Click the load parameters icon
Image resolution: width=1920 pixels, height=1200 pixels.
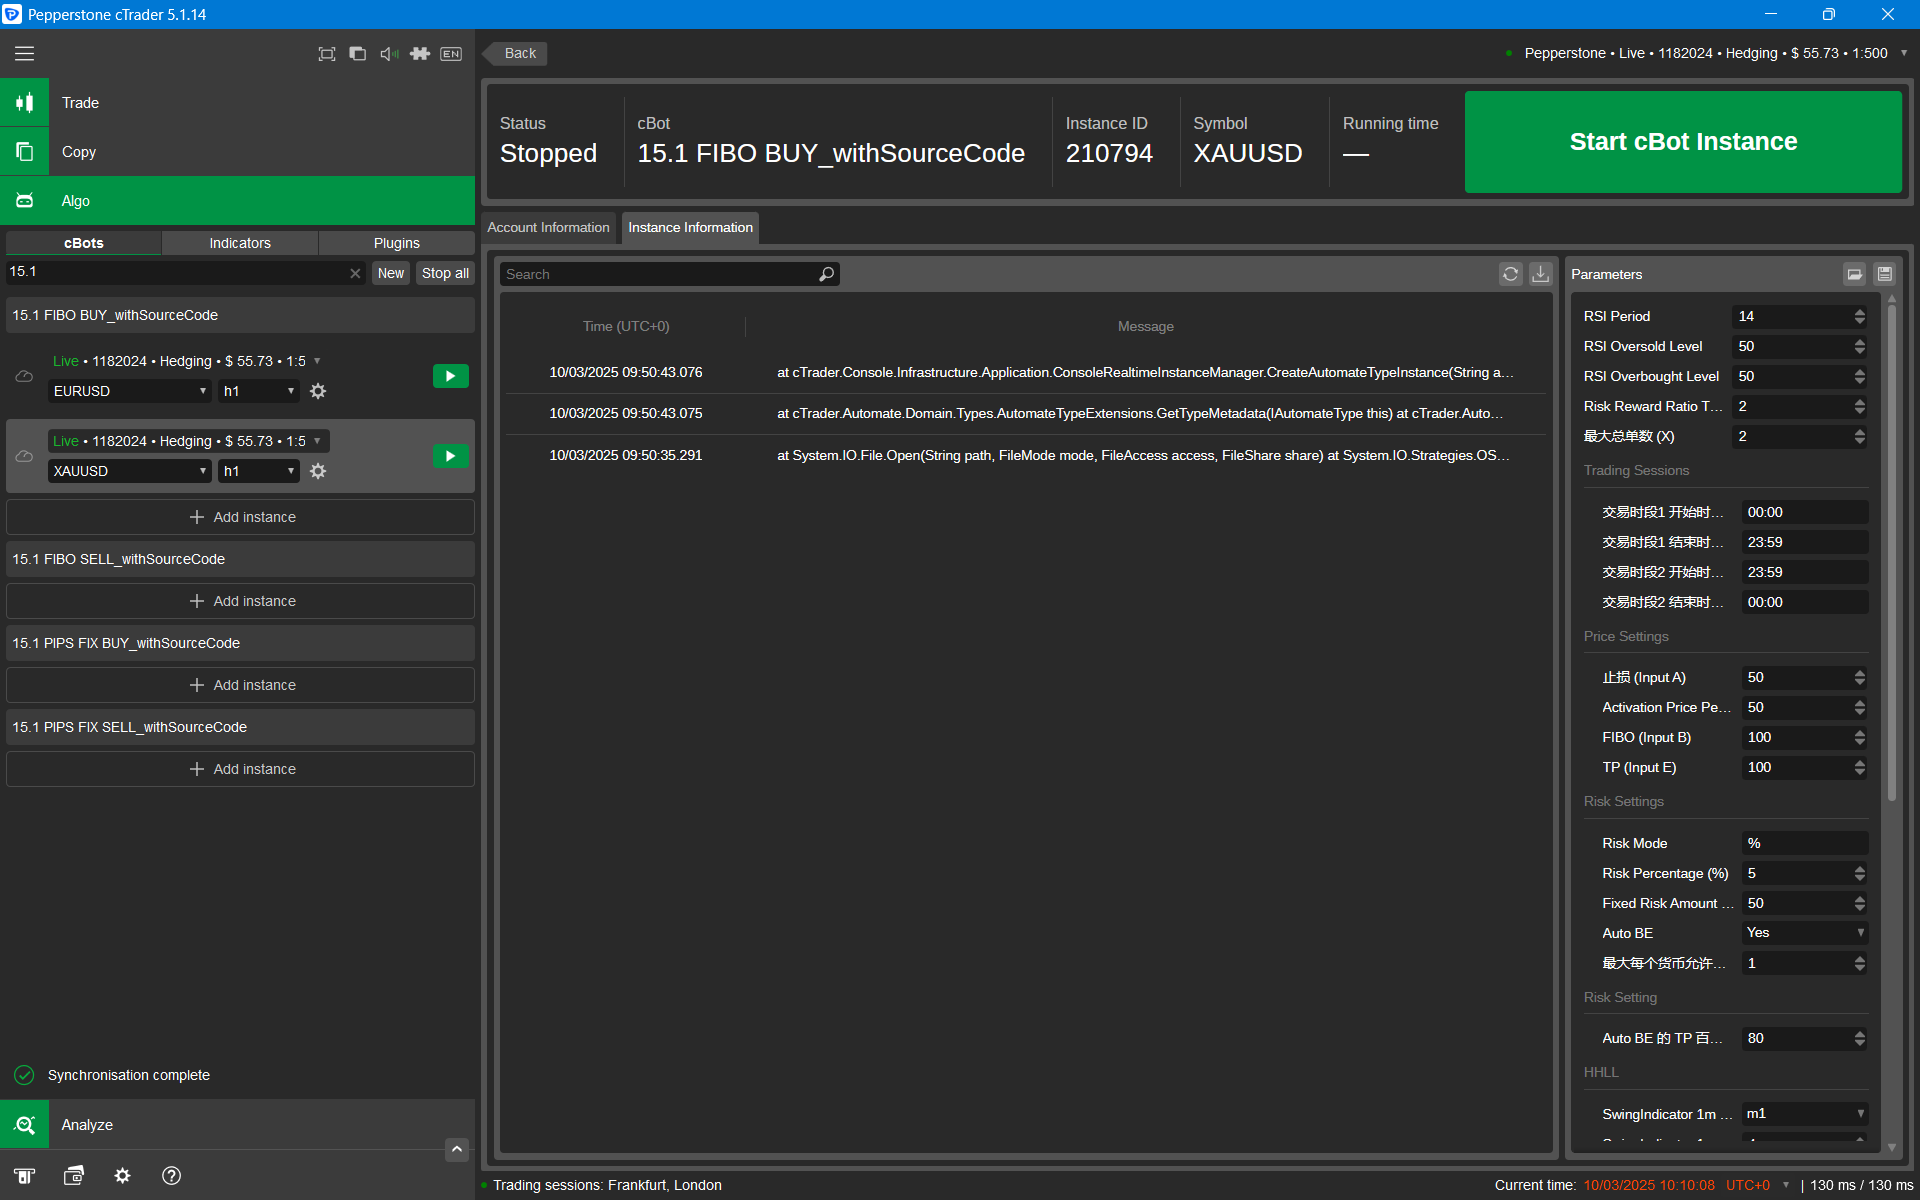[1855, 274]
